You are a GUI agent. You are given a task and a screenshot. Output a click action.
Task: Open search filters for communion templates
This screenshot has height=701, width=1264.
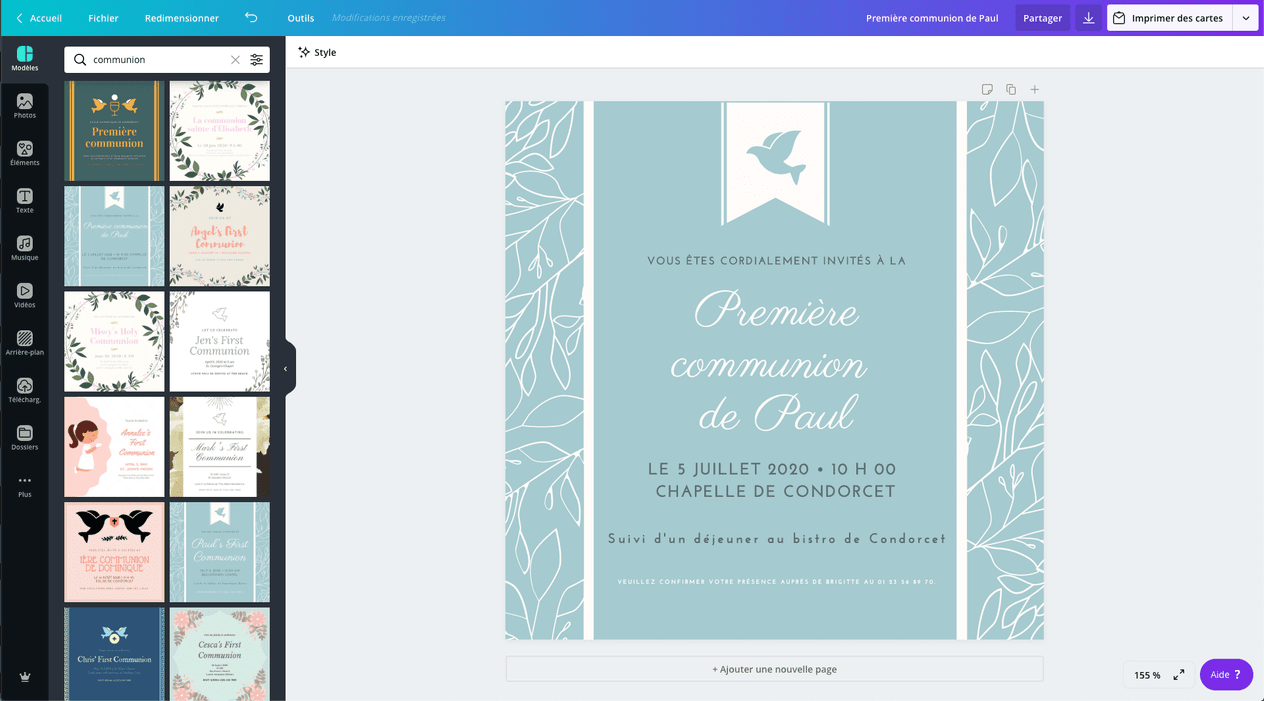click(x=255, y=59)
